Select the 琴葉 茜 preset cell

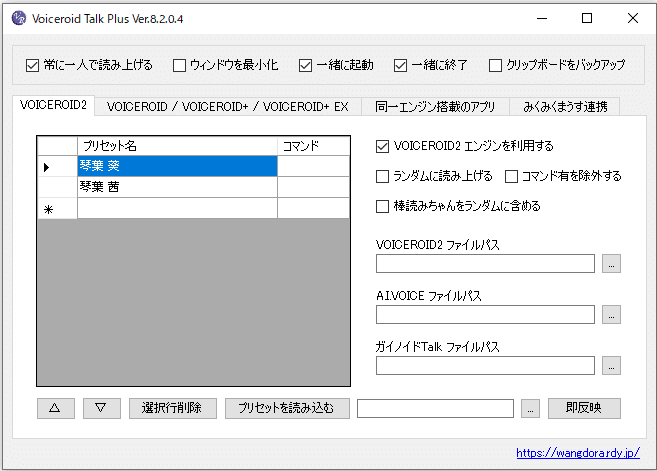pos(177,187)
